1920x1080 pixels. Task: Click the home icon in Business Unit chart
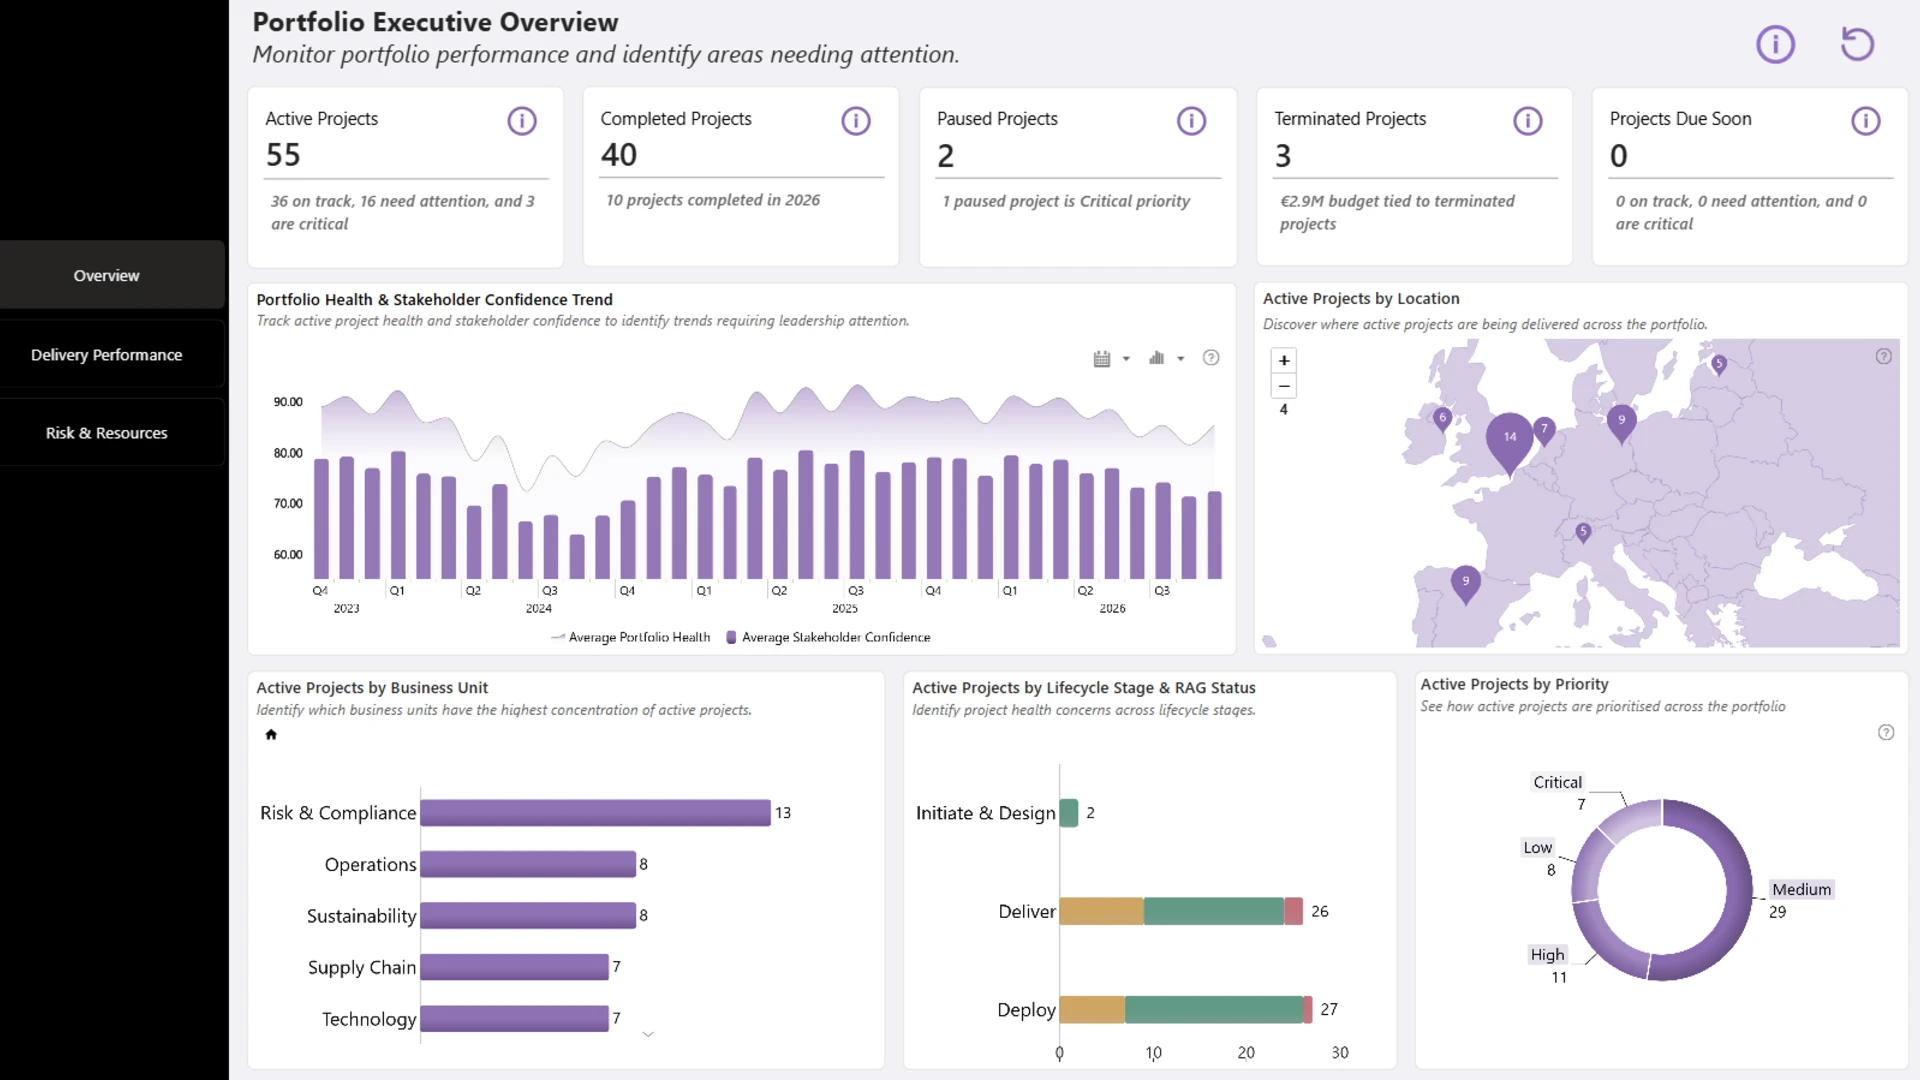pos(271,735)
